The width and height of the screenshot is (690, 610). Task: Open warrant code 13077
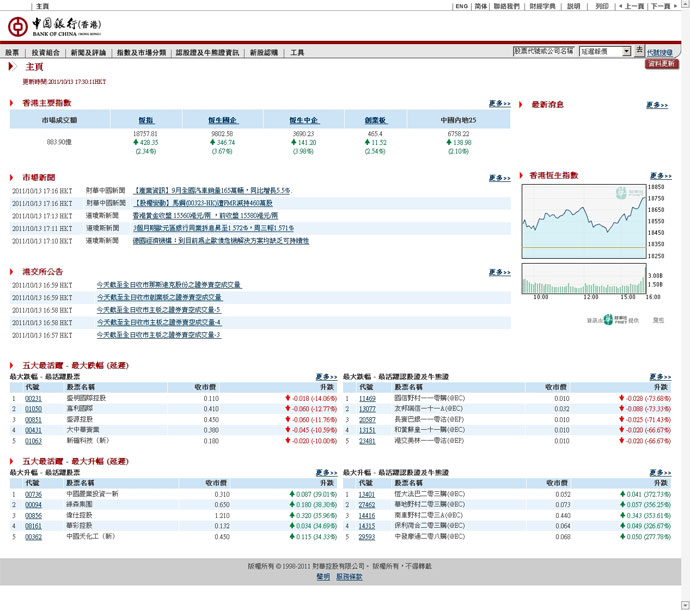pyautogui.click(x=367, y=409)
